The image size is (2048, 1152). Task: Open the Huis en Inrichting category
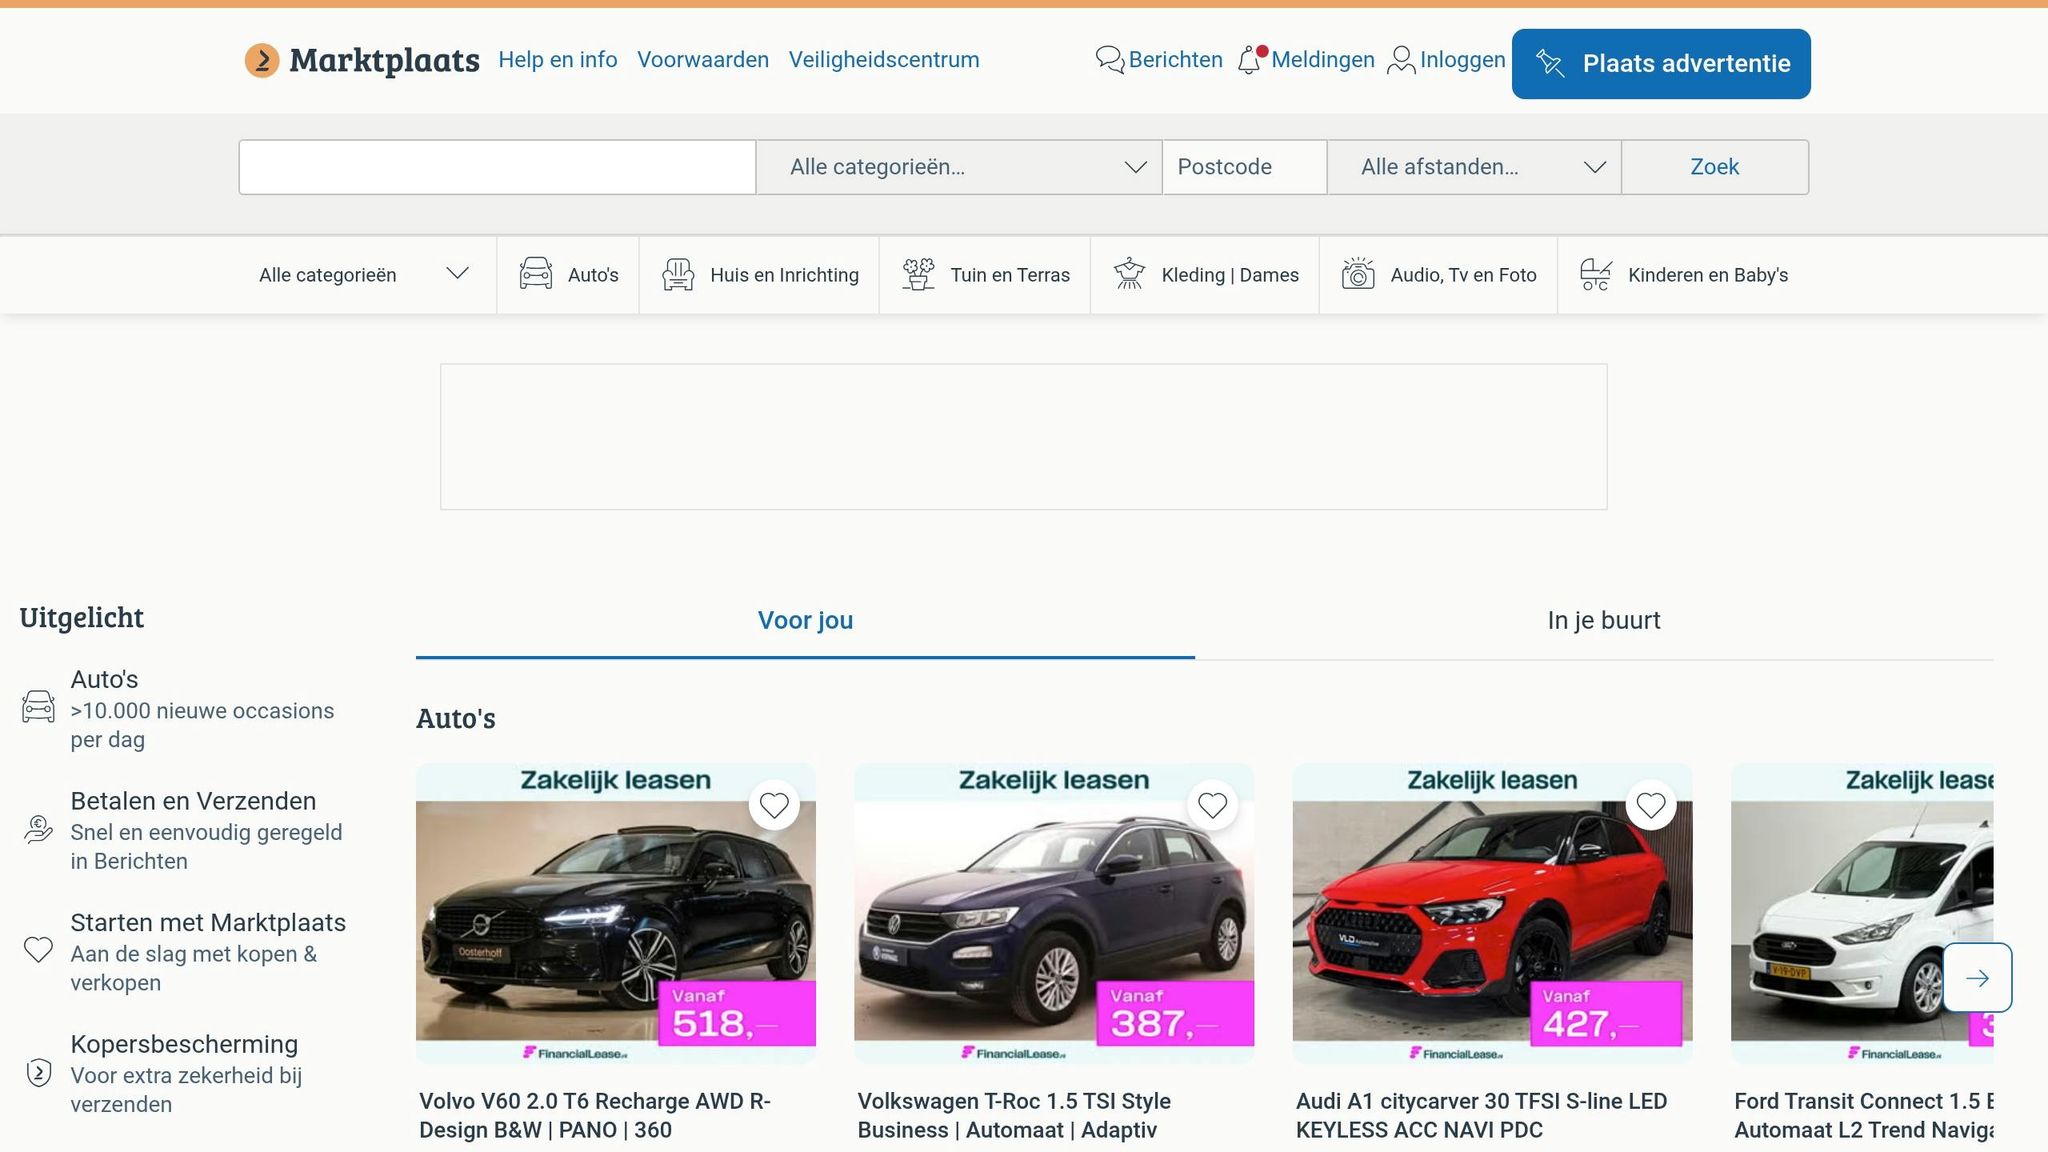[x=760, y=275]
